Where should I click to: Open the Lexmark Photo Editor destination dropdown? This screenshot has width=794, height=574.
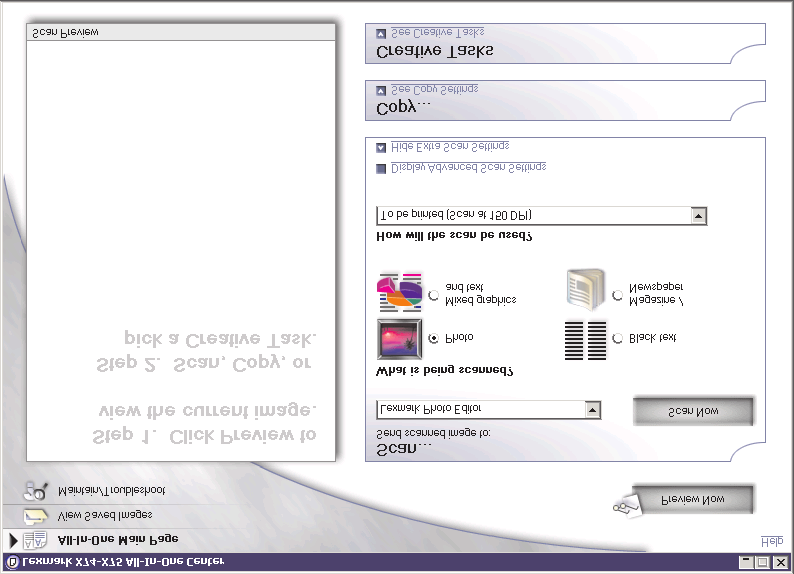pos(488,409)
